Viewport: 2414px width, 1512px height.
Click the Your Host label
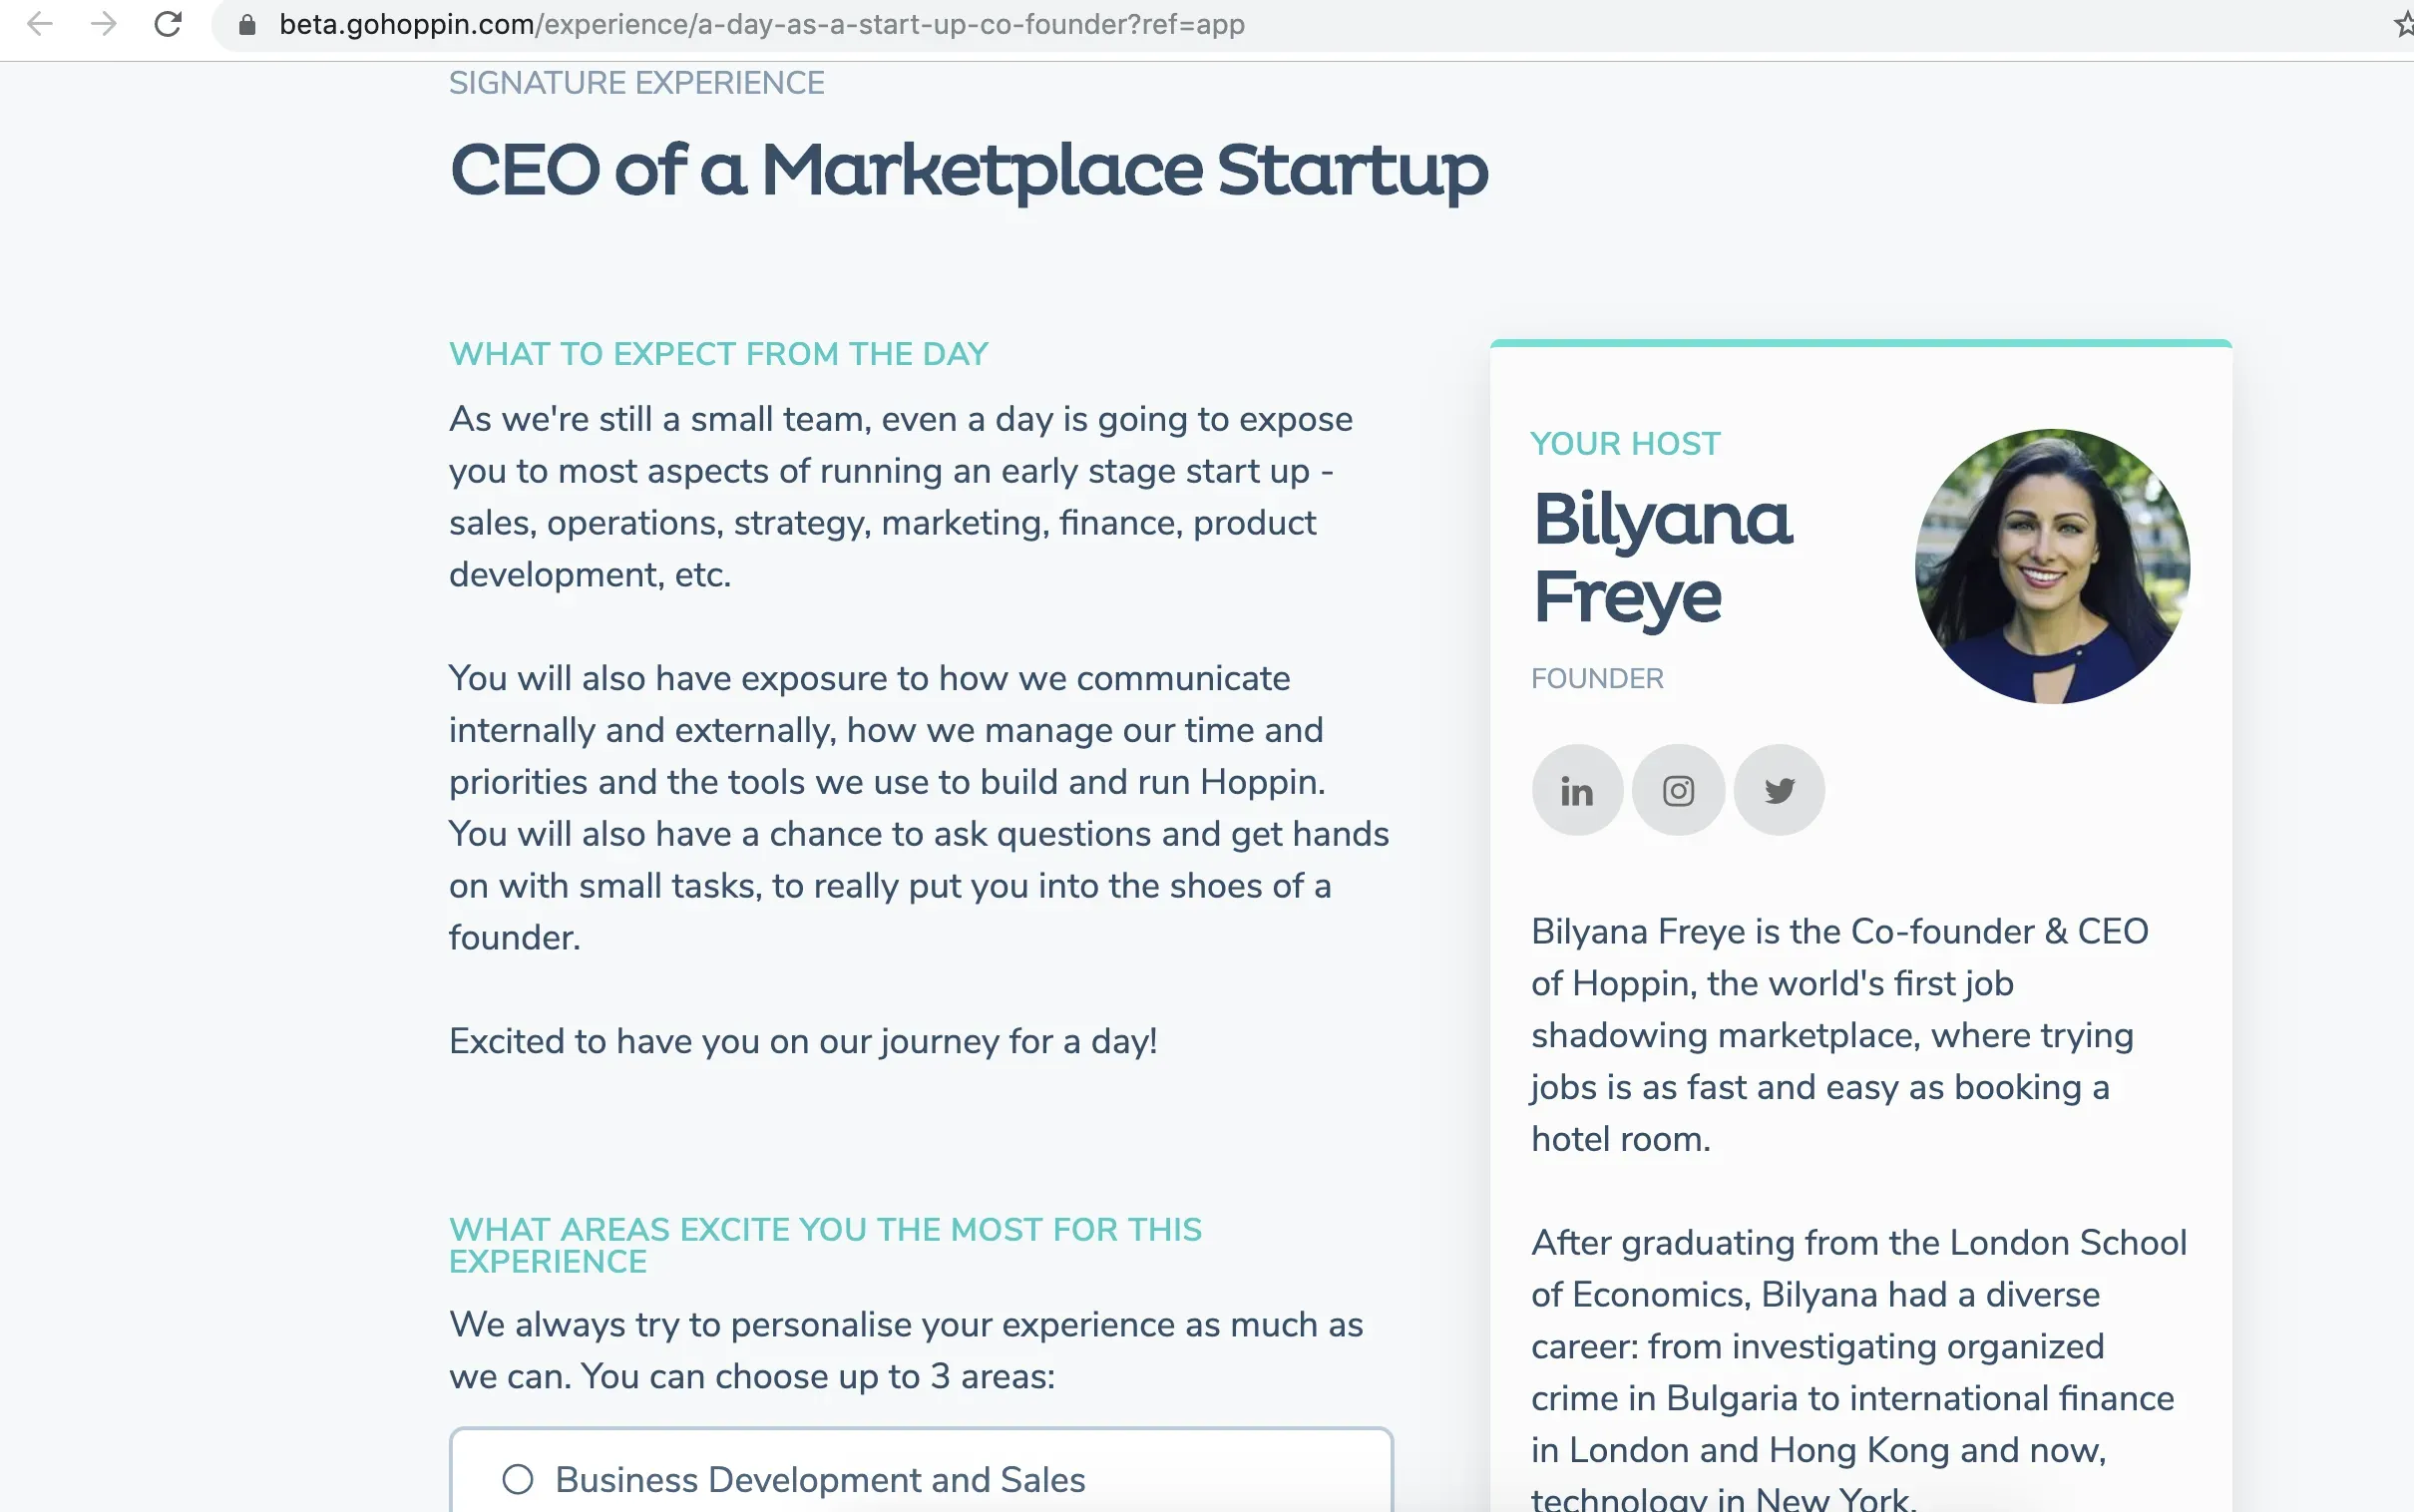click(1625, 444)
